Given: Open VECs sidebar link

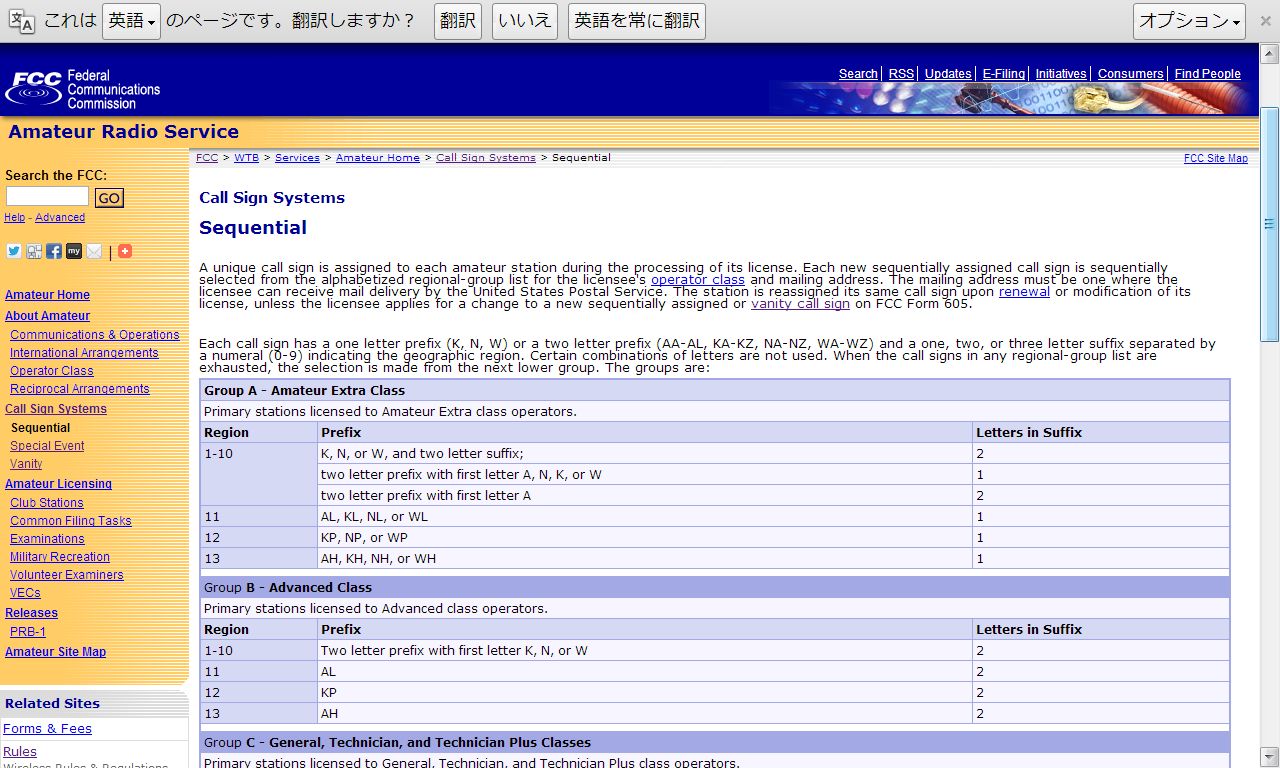Looking at the screenshot, I should (25, 593).
